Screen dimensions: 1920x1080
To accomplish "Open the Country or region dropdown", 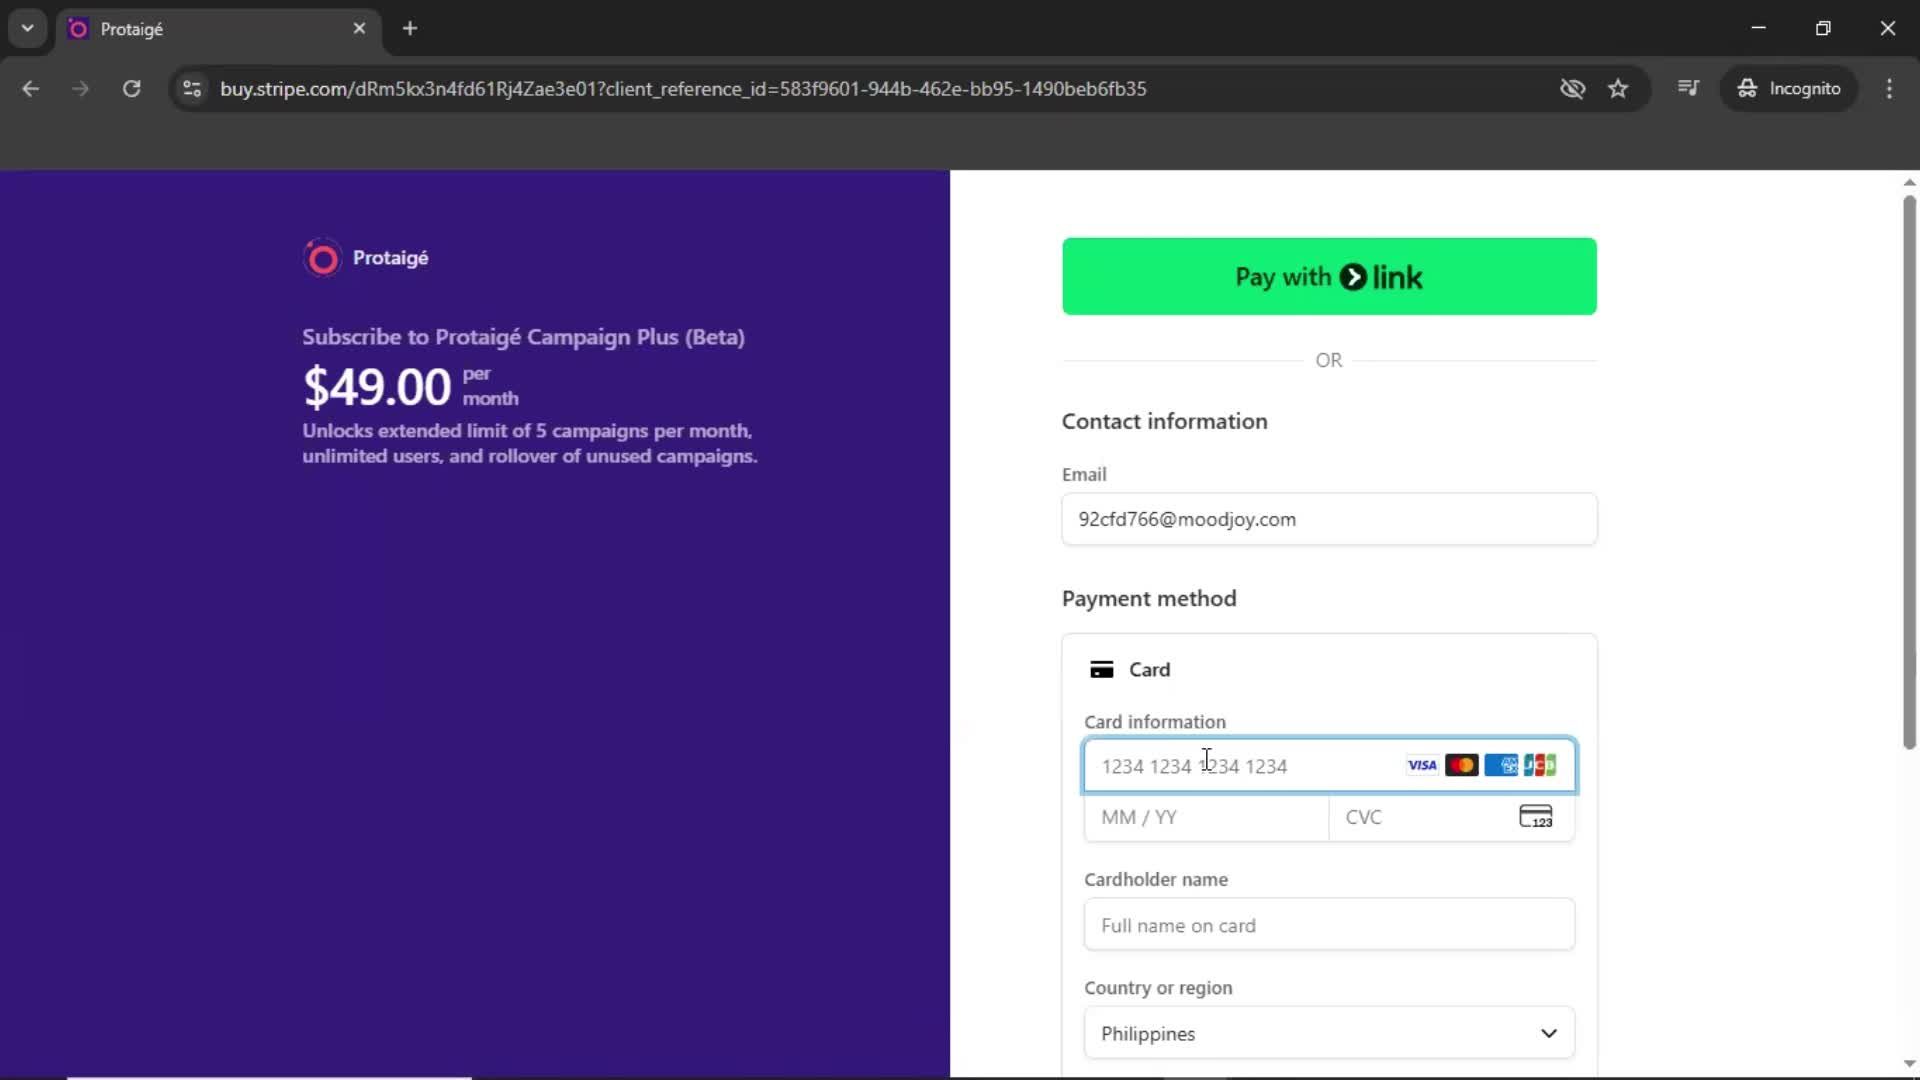I will click(1328, 1033).
